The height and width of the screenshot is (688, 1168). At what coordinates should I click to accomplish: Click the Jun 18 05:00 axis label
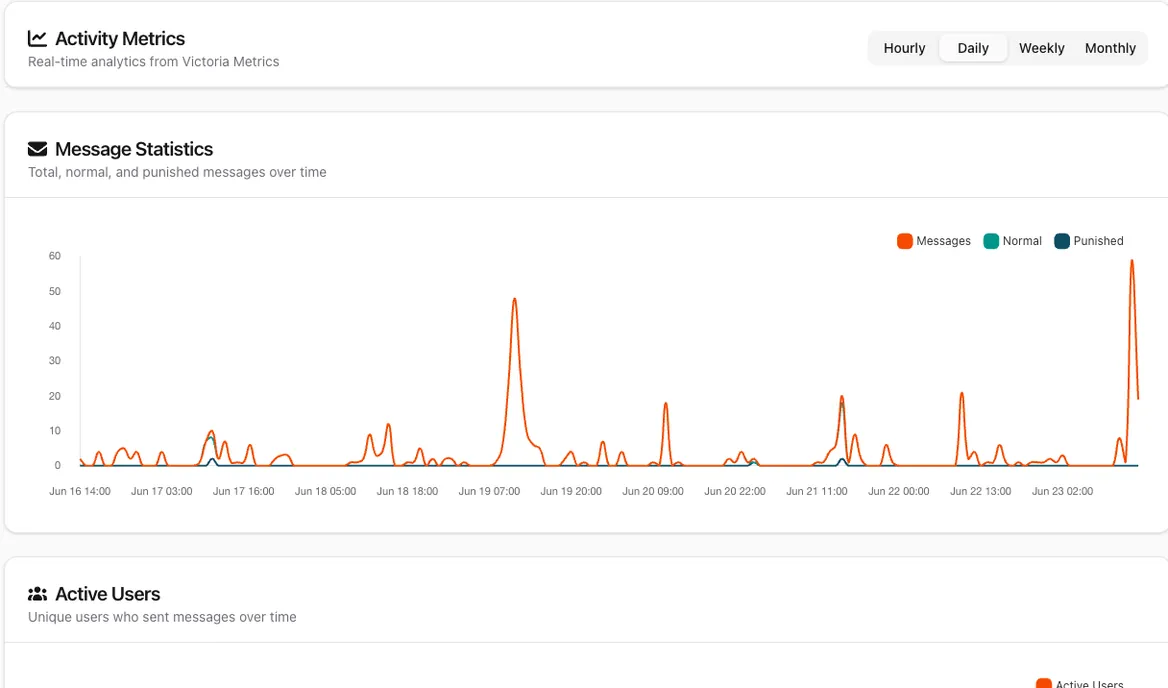tap(326, 491)
